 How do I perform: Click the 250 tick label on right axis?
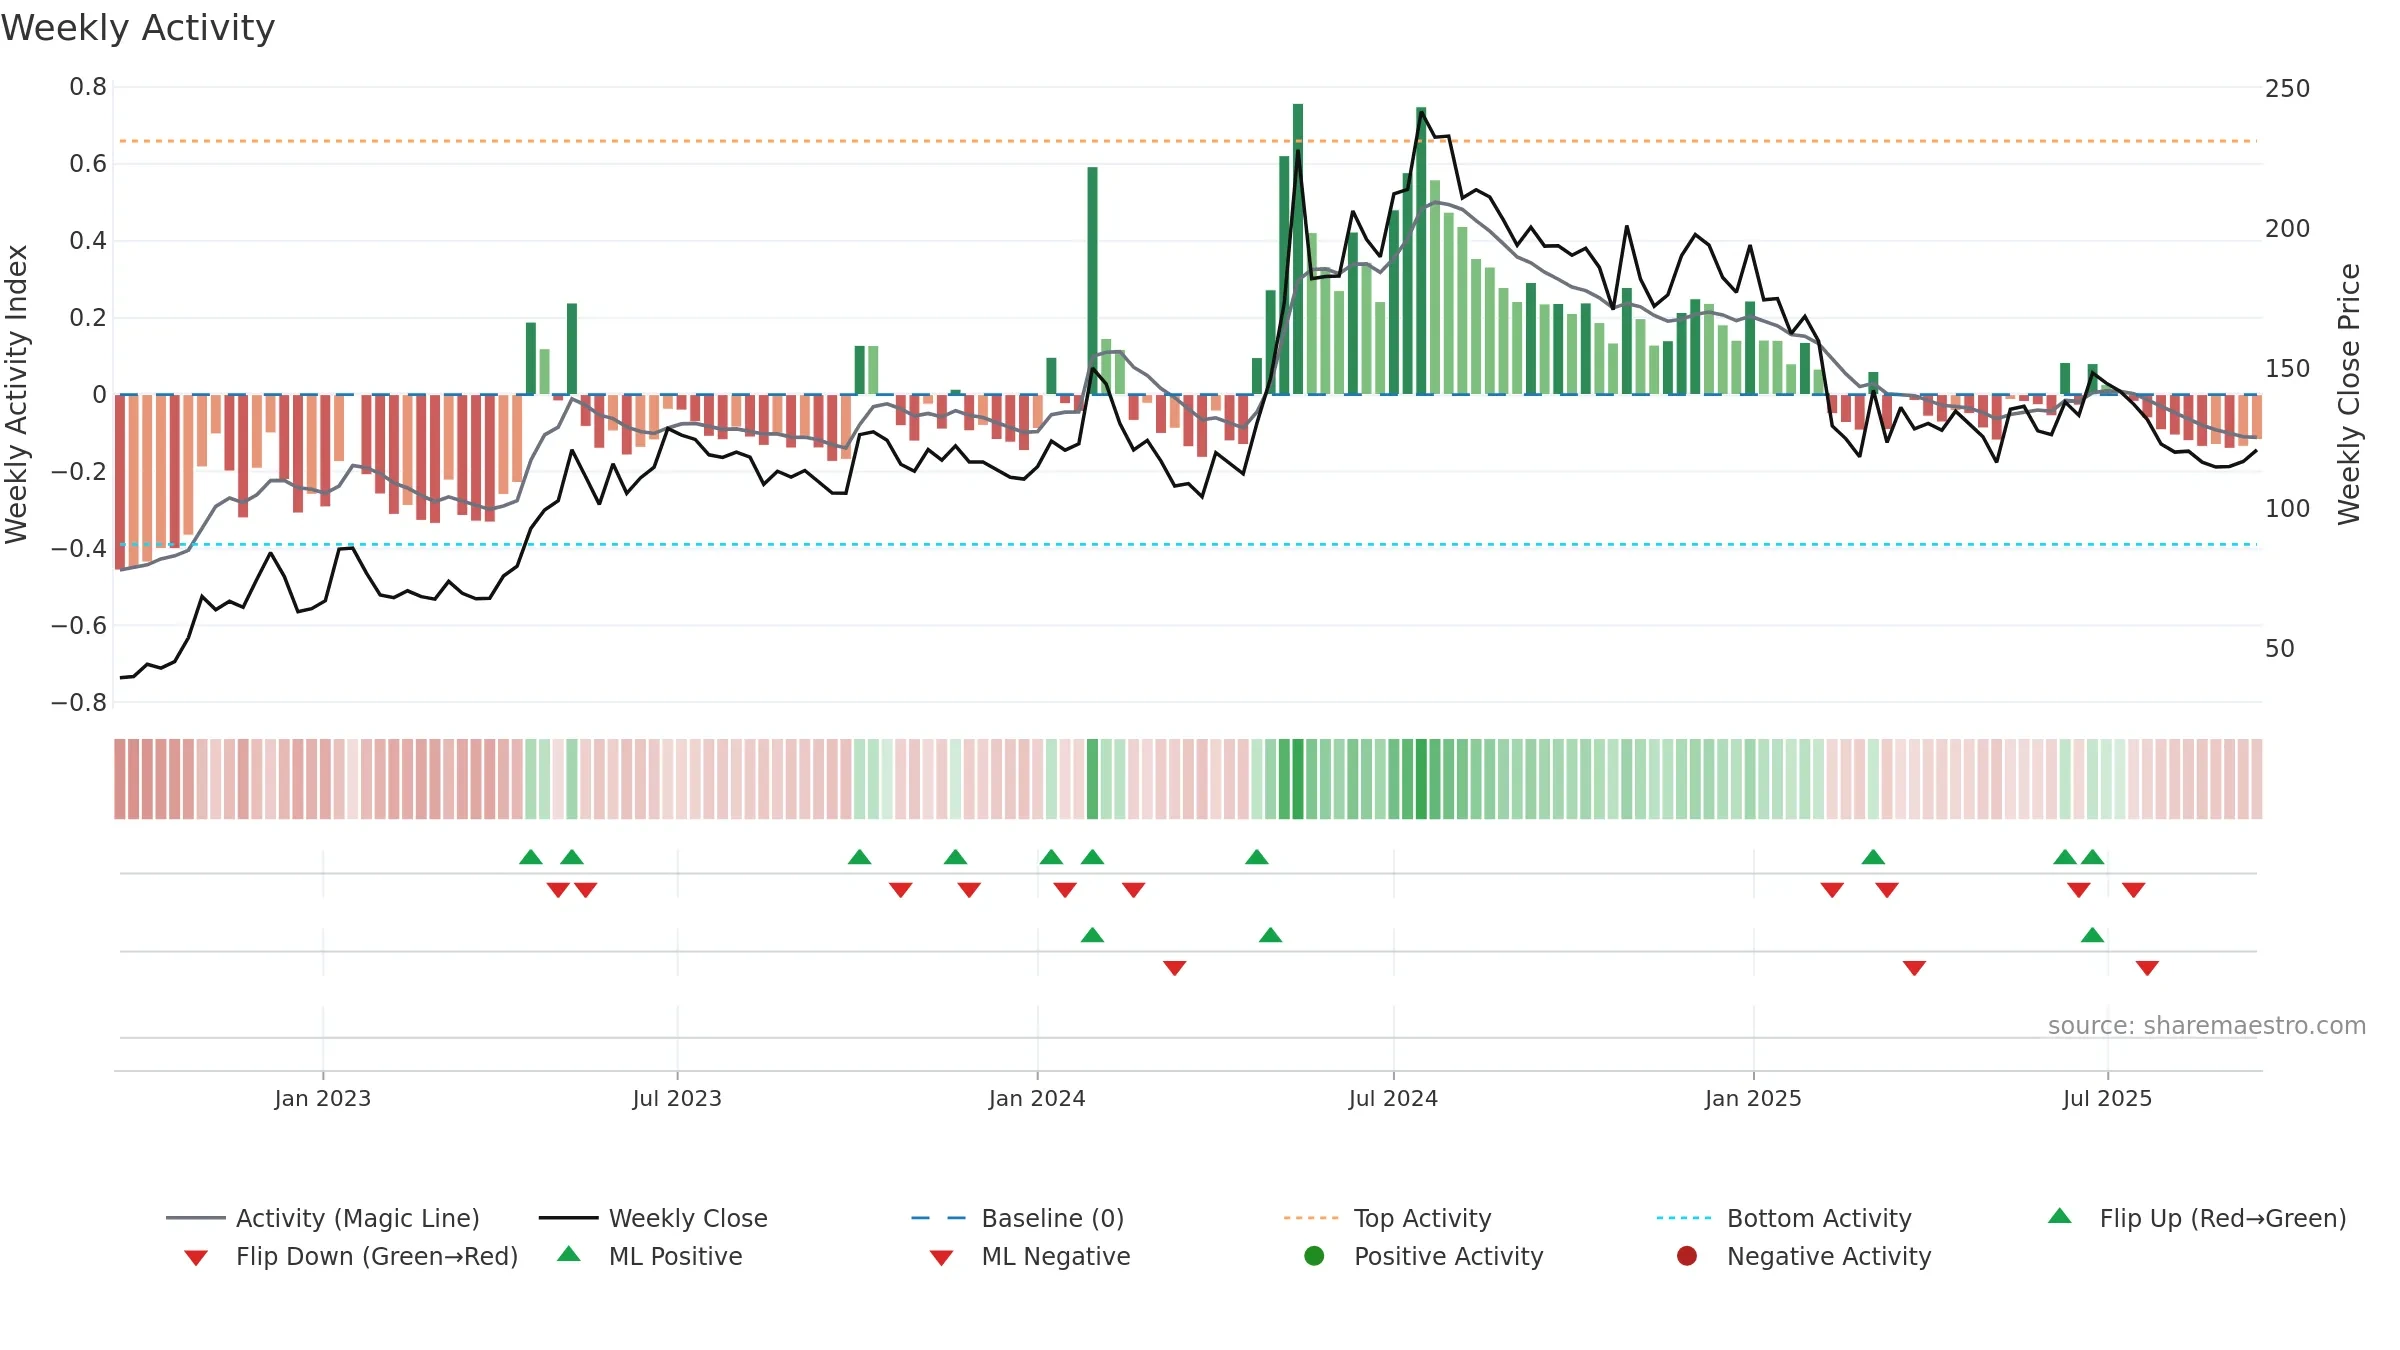tap(2288, 88)
